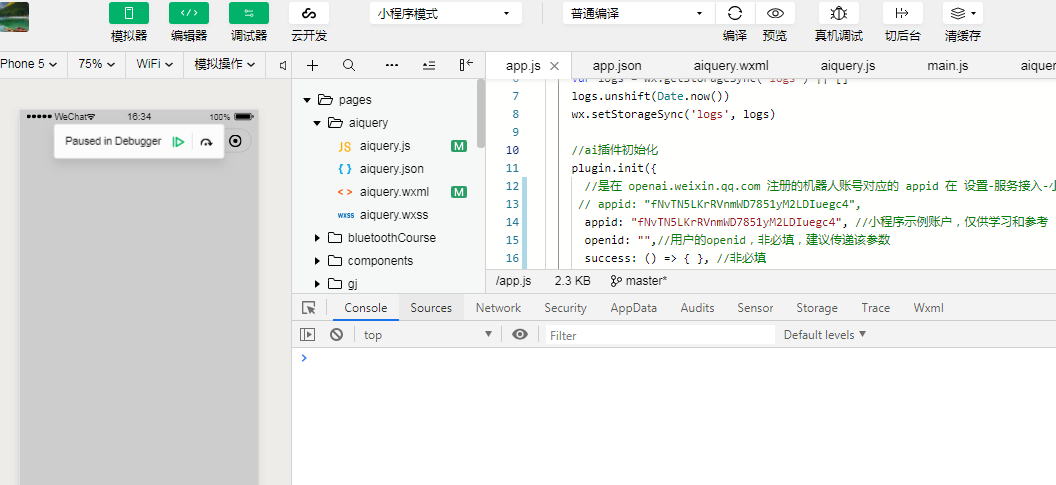This screenshot has width=1056, height=485.
Task: Toggle the console live expression eye
Action: [520, 334]
